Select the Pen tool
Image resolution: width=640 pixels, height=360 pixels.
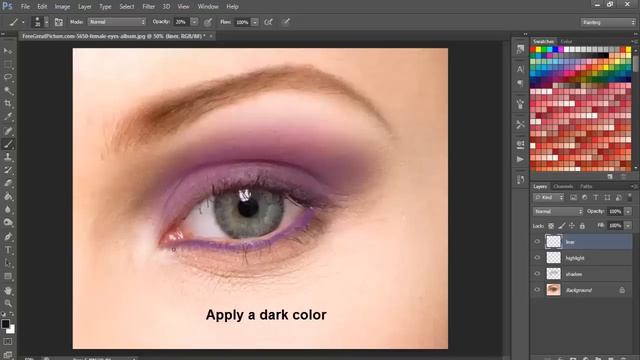click(x=8, y=237)
